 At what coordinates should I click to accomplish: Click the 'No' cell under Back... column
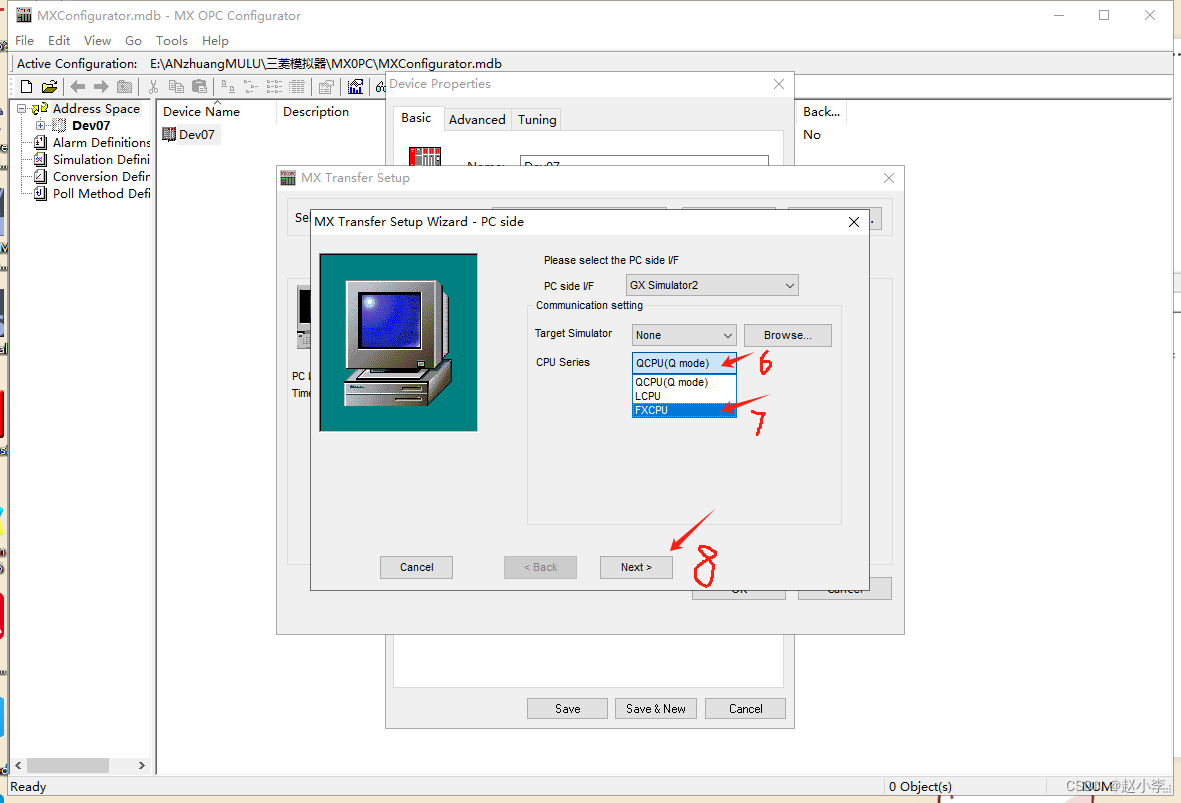point(812,135)
